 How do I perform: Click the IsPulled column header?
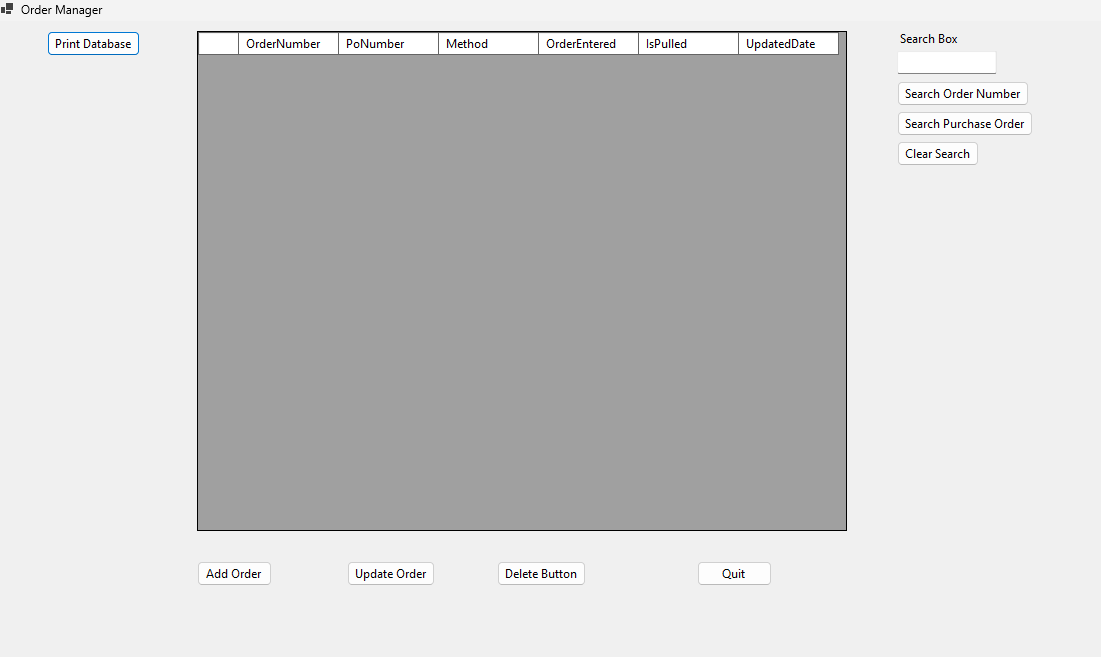click(x=688, y=44)
